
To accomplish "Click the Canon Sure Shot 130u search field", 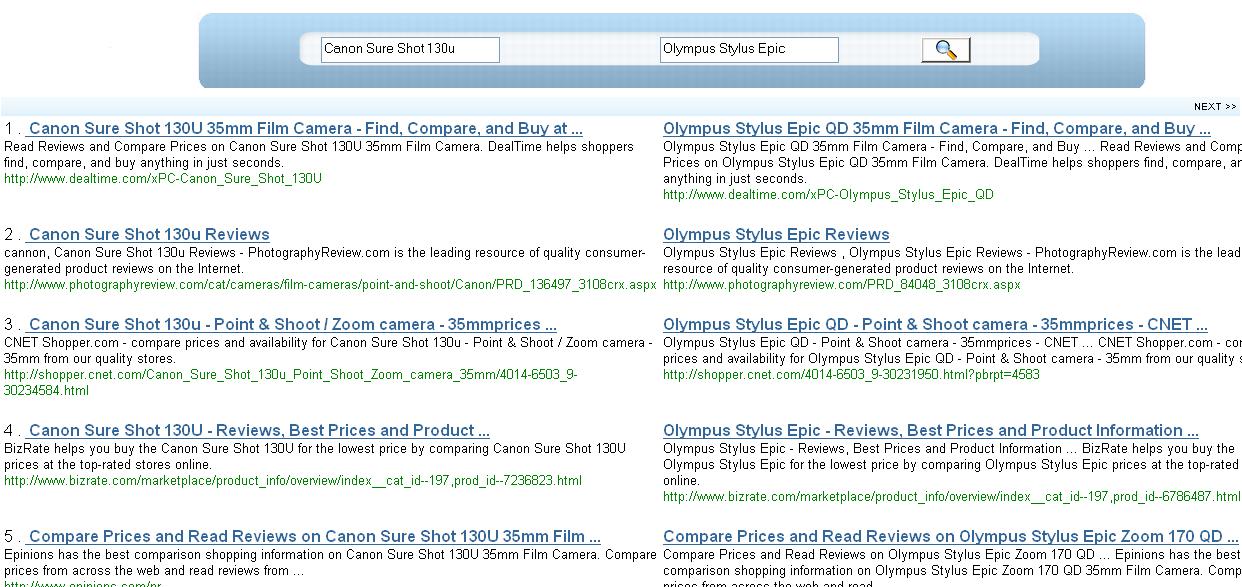I will pyautogui.click(x=409, y=49).
